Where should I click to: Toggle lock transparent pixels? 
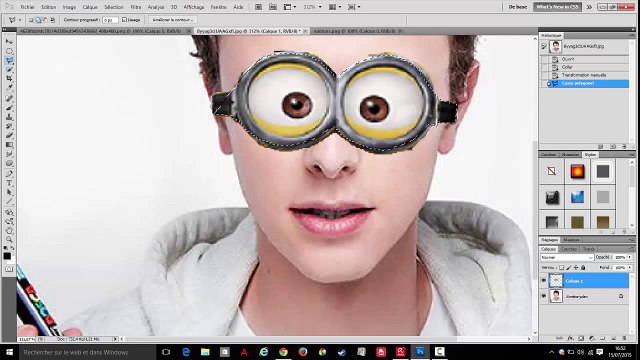click(x=561, y=268)
